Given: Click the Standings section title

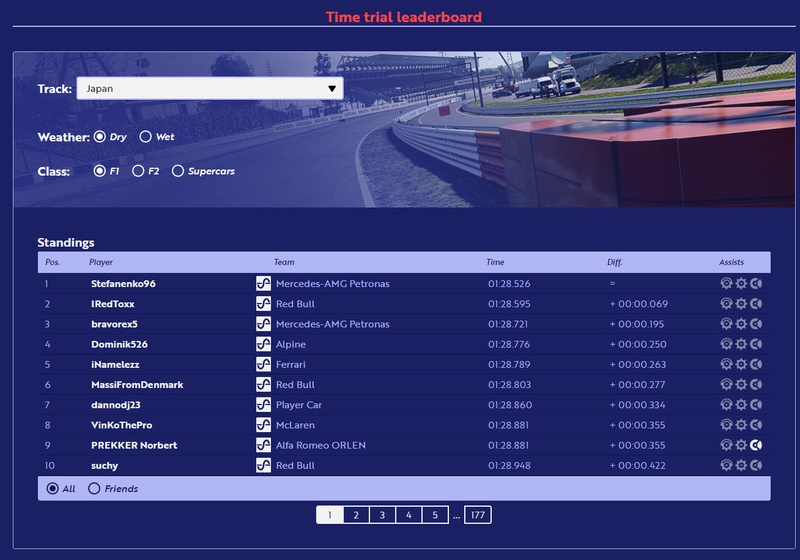Looking at the screenshot, I should [x=66, y=242].
